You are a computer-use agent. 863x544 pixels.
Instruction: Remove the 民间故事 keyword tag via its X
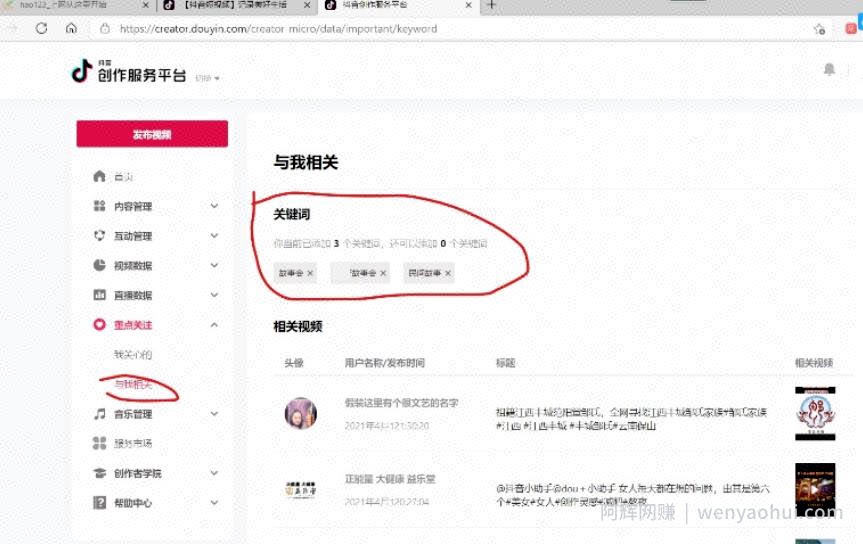tap(448, 273)
